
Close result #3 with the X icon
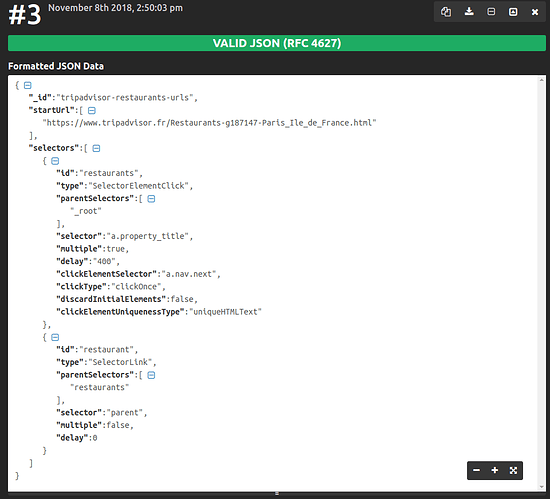(x=535, y=12)
